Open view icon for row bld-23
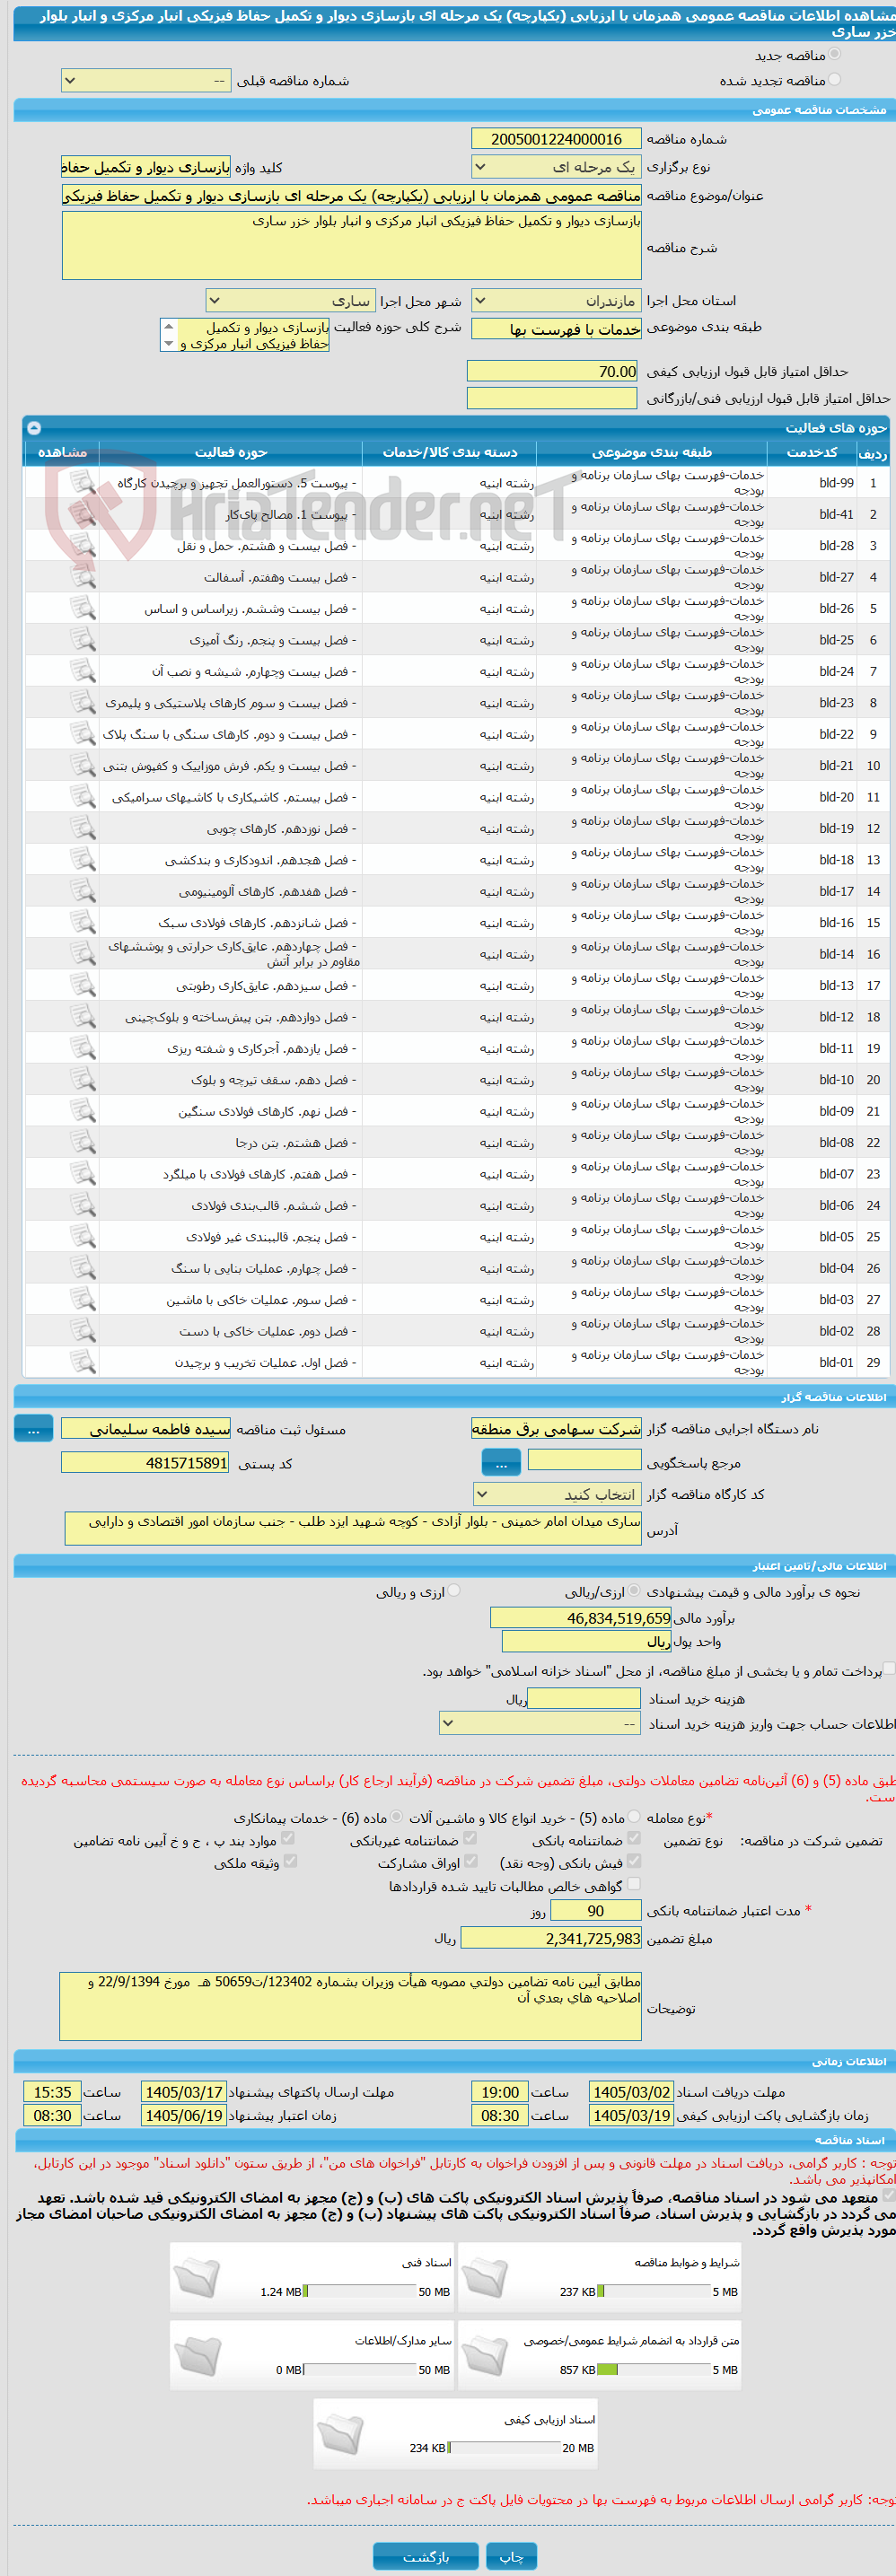Viewport: 896px width, 2576px height. [x=82, y=703]
